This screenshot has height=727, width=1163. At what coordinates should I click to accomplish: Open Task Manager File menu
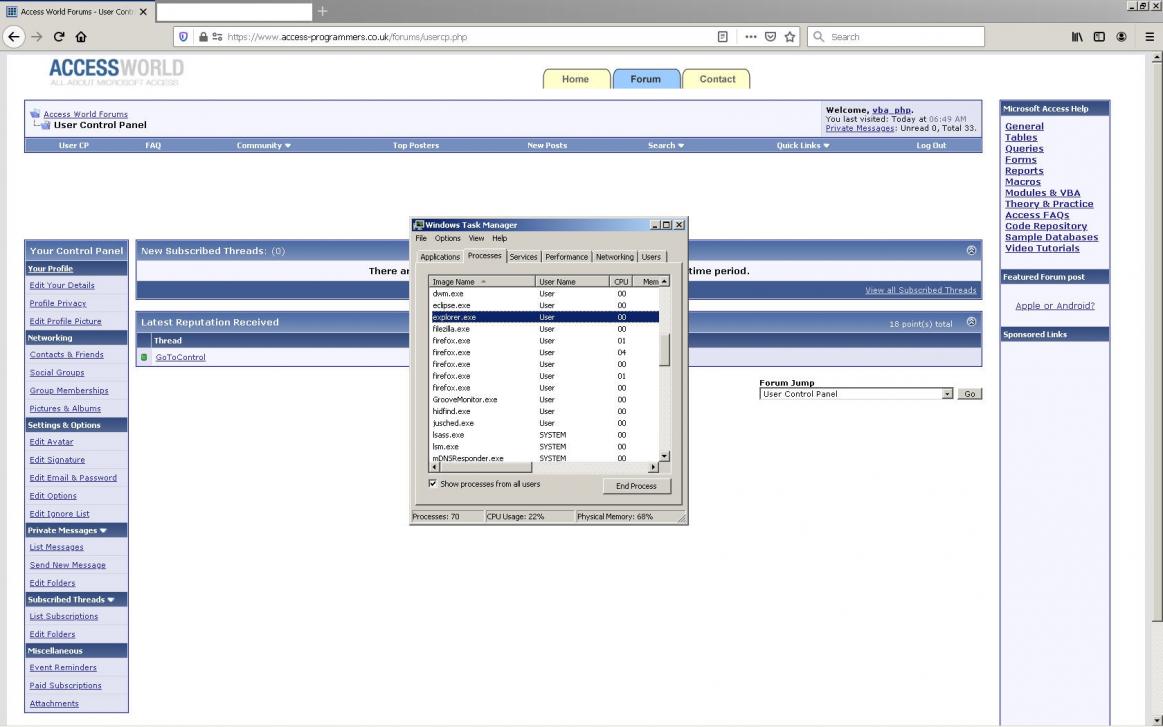click(x=421, y=238)
